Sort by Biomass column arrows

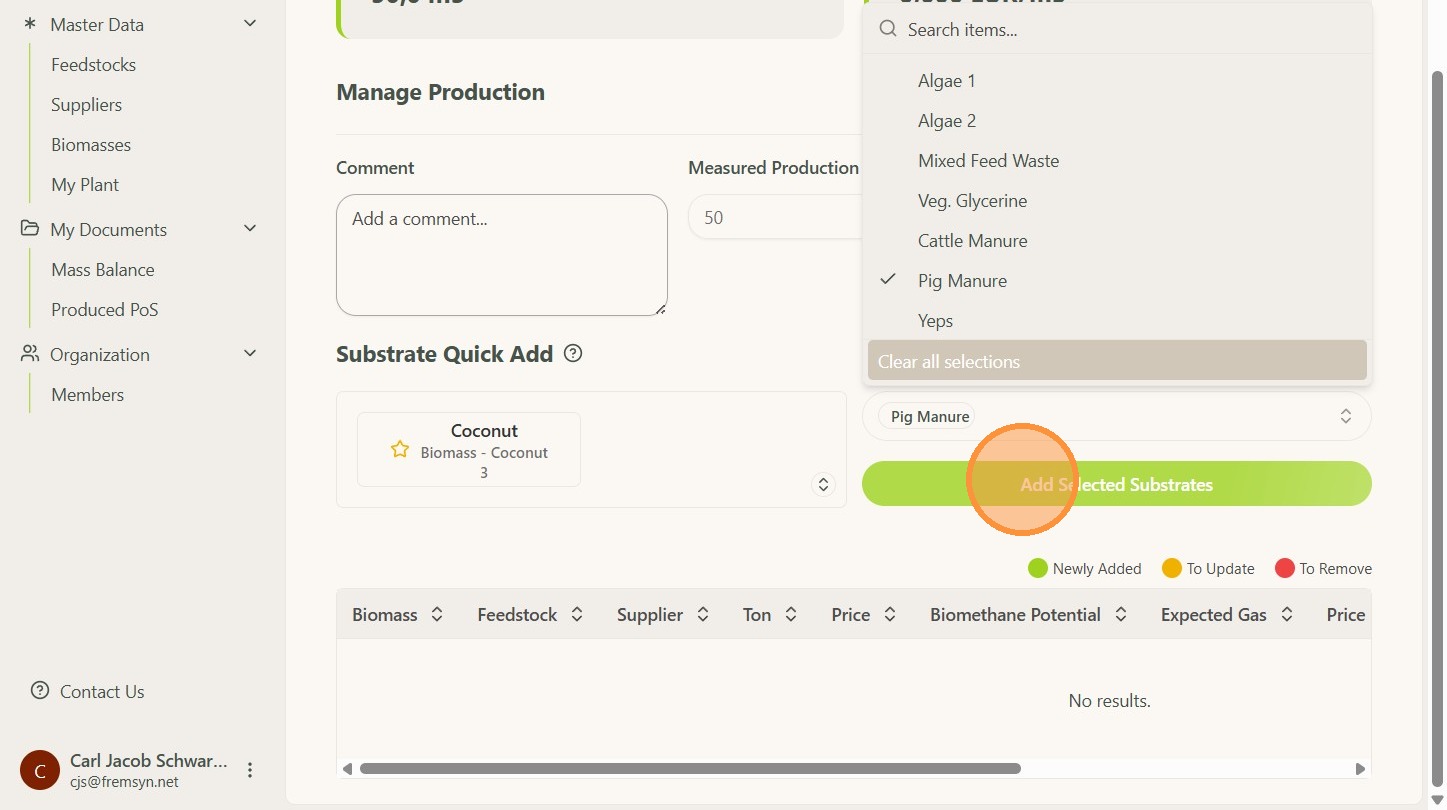pos(437,615)
